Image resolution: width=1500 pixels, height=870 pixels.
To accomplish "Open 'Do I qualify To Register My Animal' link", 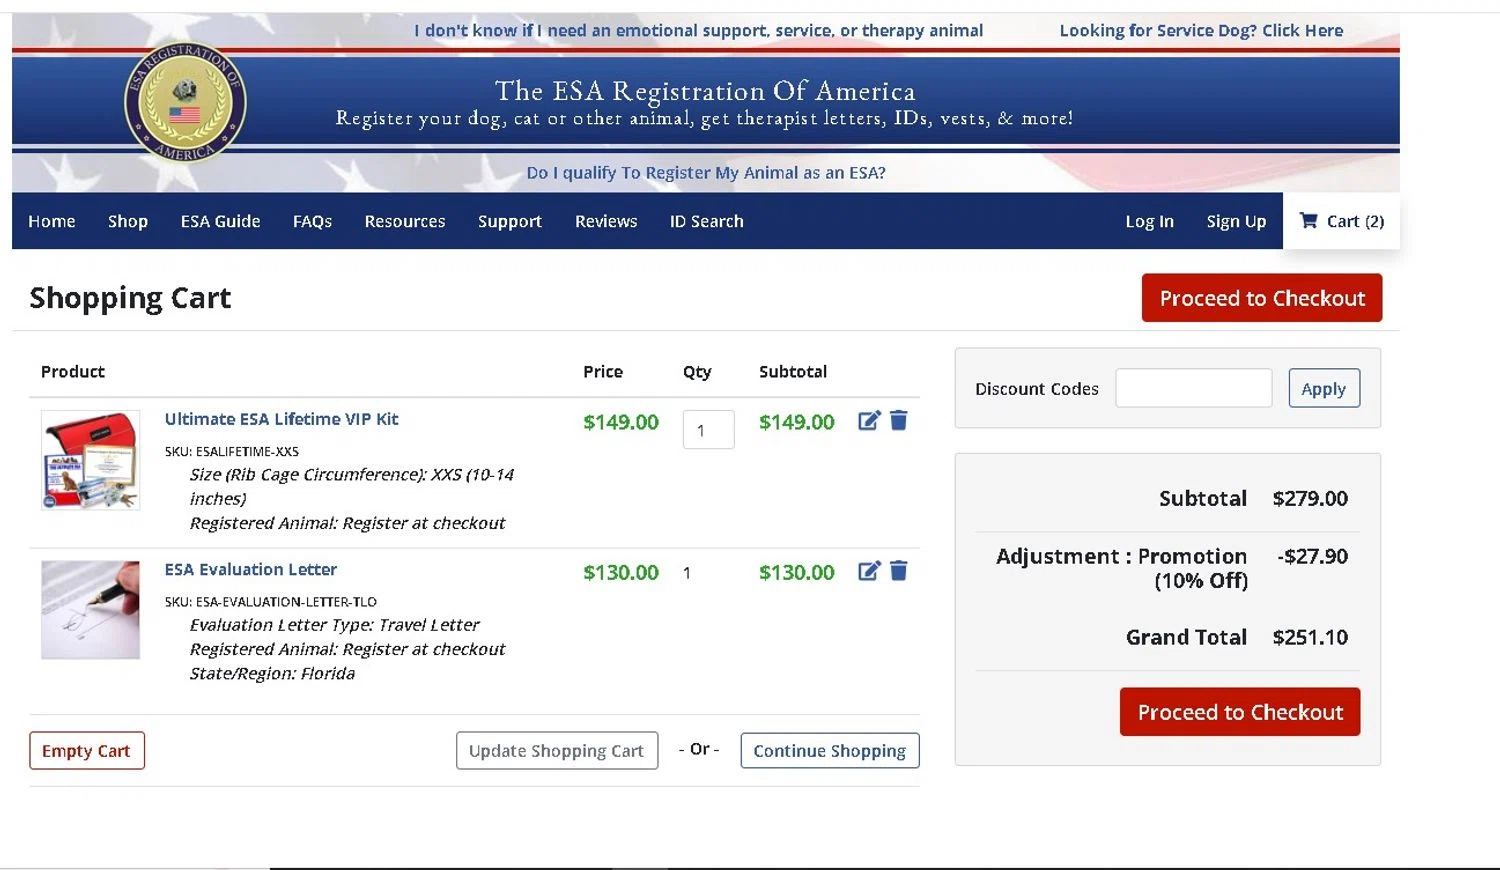I will tap(706, 172).
